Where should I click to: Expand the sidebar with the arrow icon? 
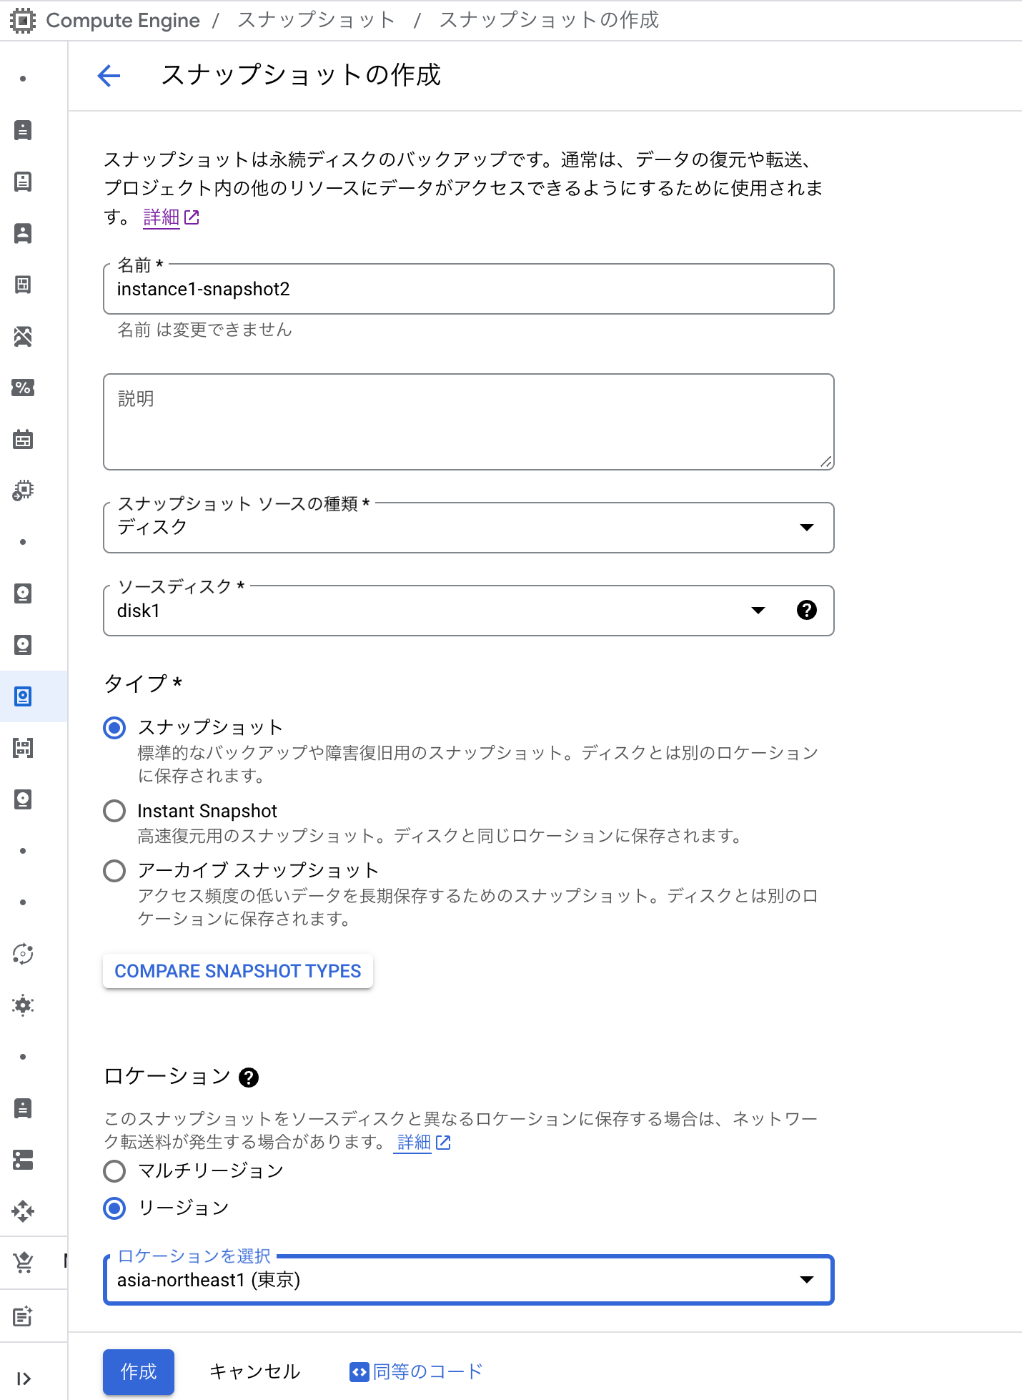(23, 1378)
